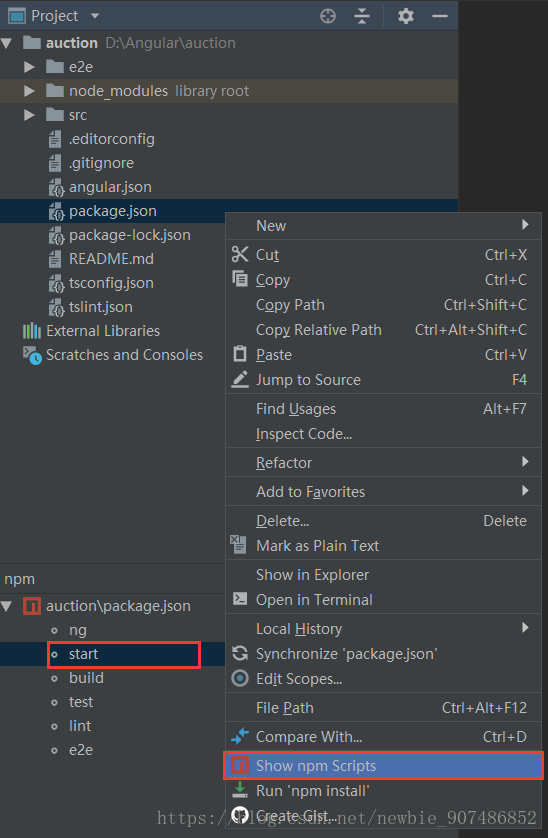548x838 pixels.
Task: Choose Show in Explorer
Action: (x=383, y=575)
